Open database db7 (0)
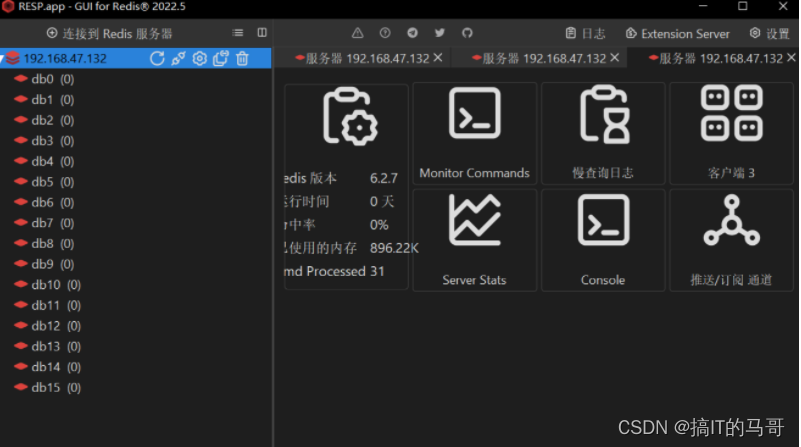The height and width of the screenshot is (447, 801). click(x=44, y=223)
